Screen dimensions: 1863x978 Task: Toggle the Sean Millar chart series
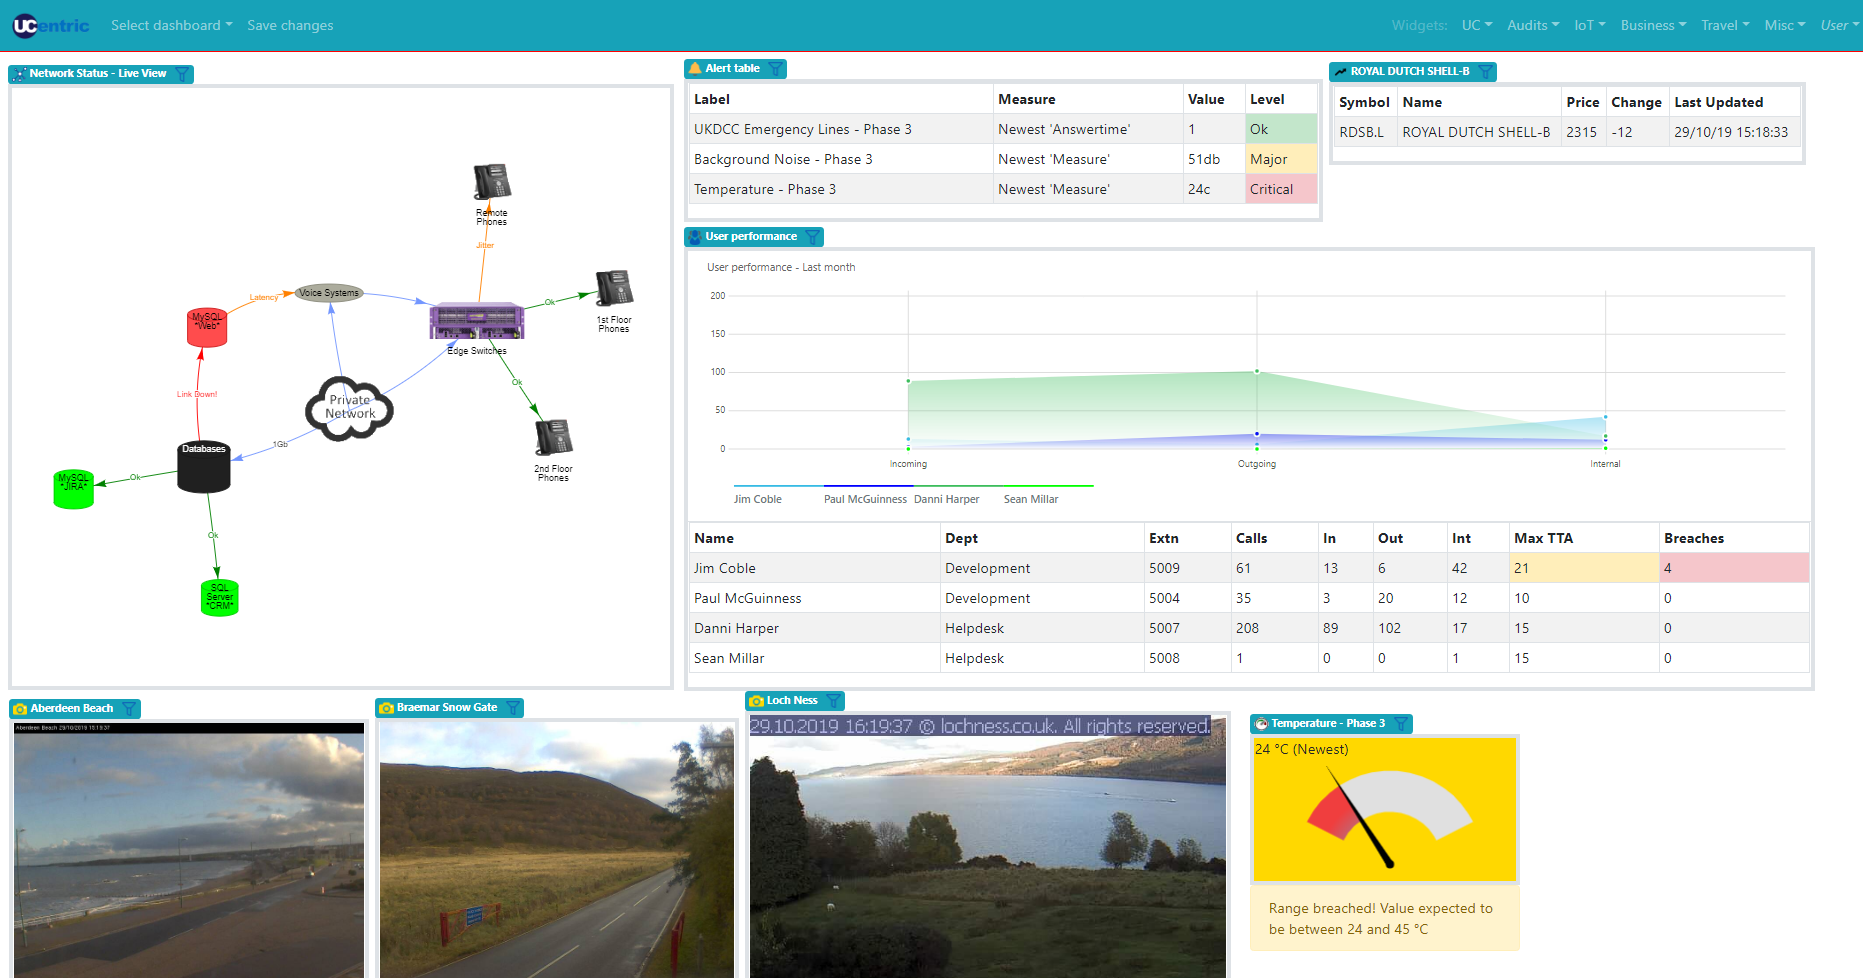[x=1031, y=498]
